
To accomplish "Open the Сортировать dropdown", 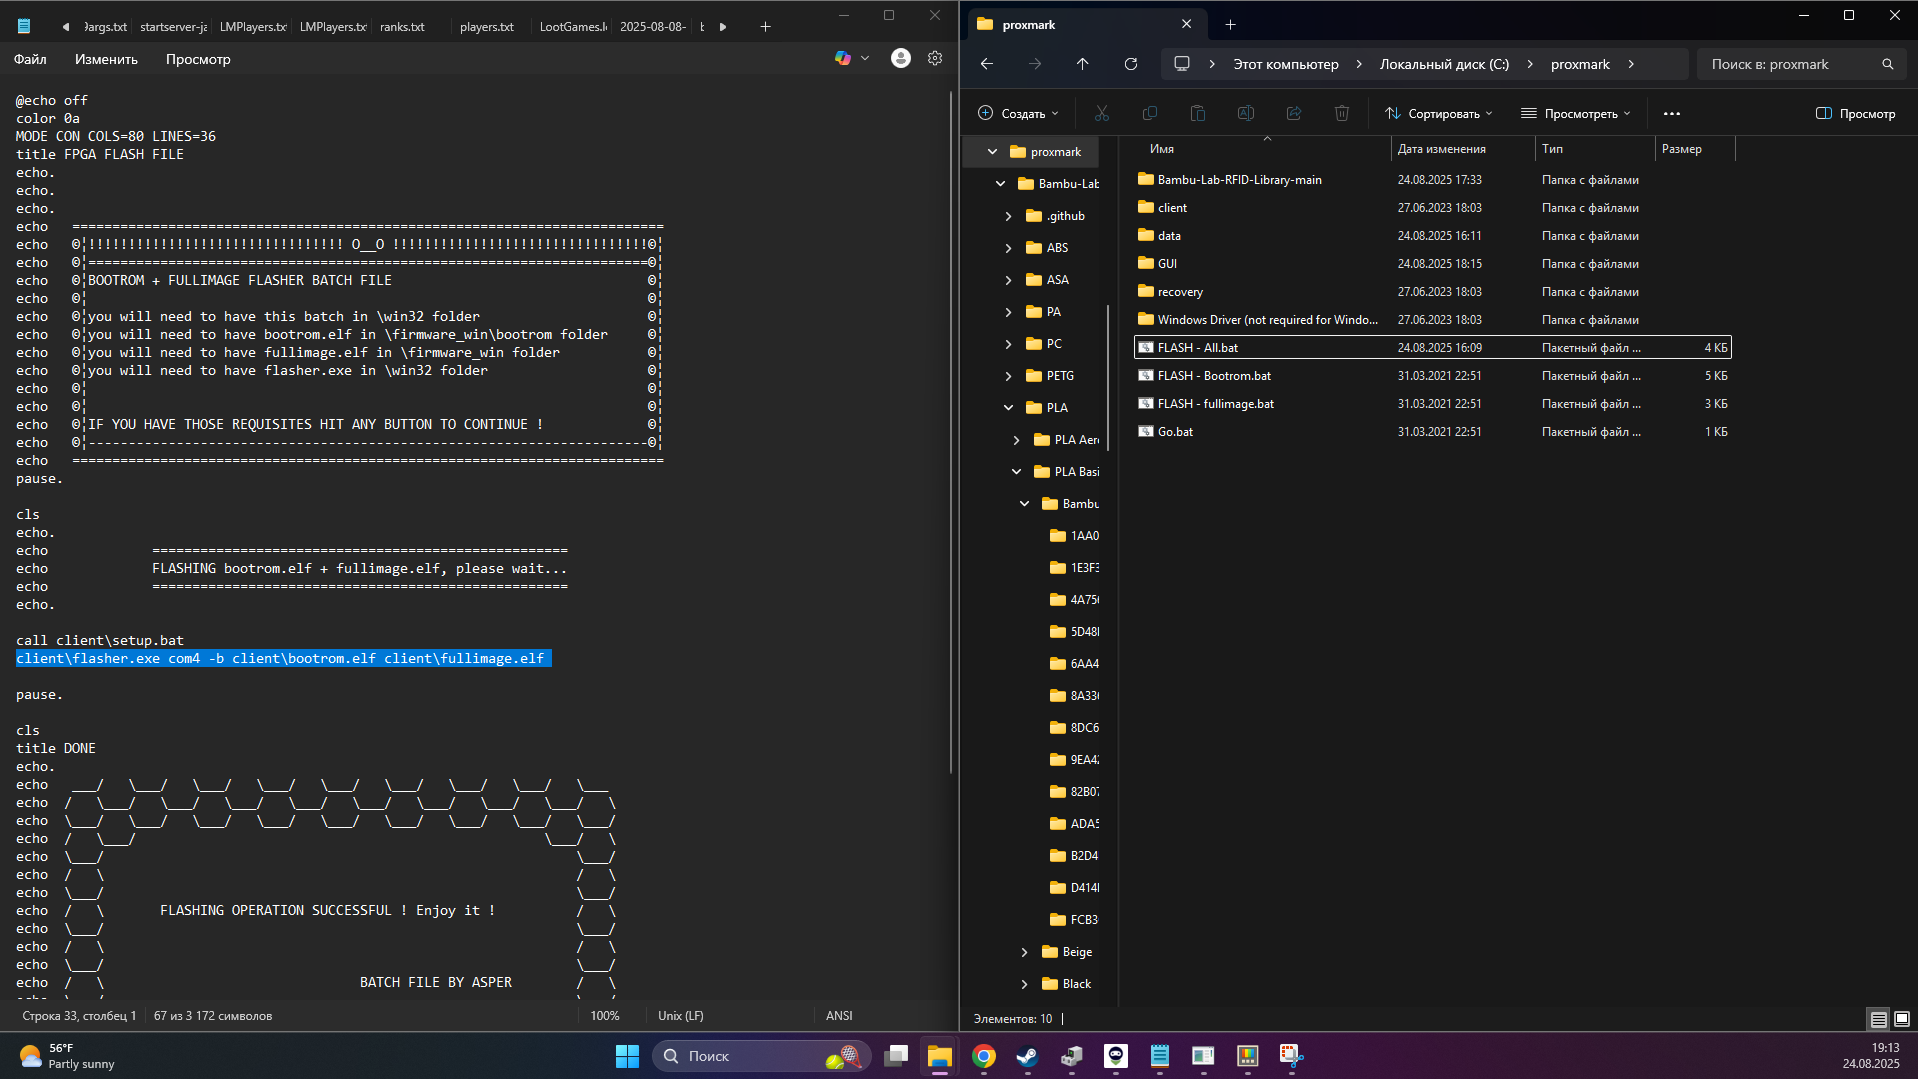I will 1438,113.
